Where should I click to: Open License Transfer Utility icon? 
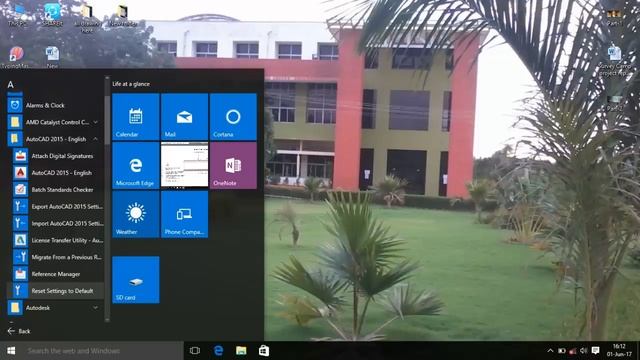tap(20, 240)
